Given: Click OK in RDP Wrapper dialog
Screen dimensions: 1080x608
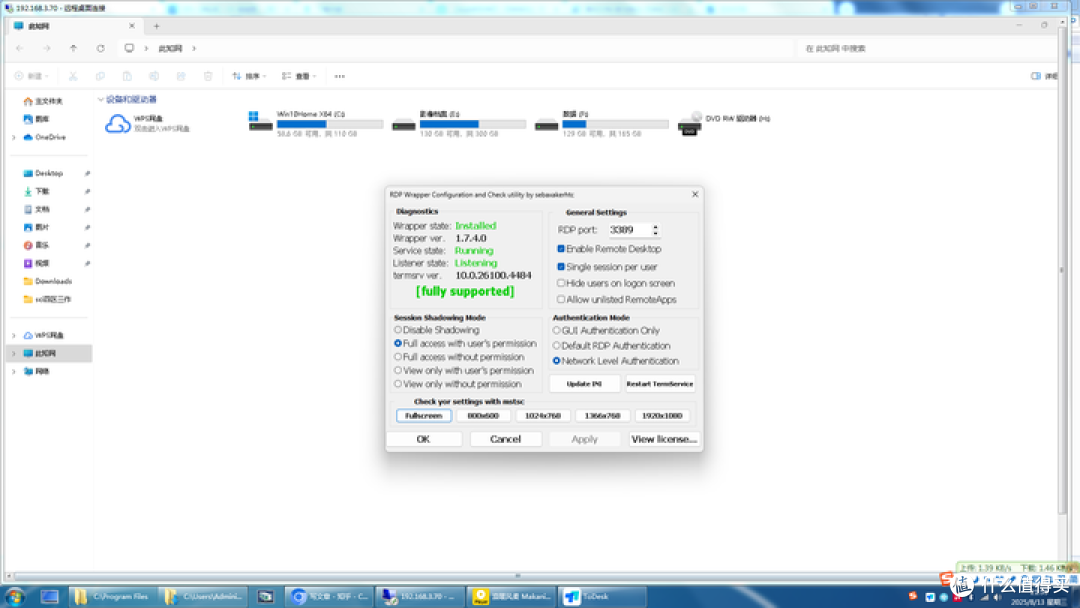Looking at the screenshot, I should tap(423, 439).
